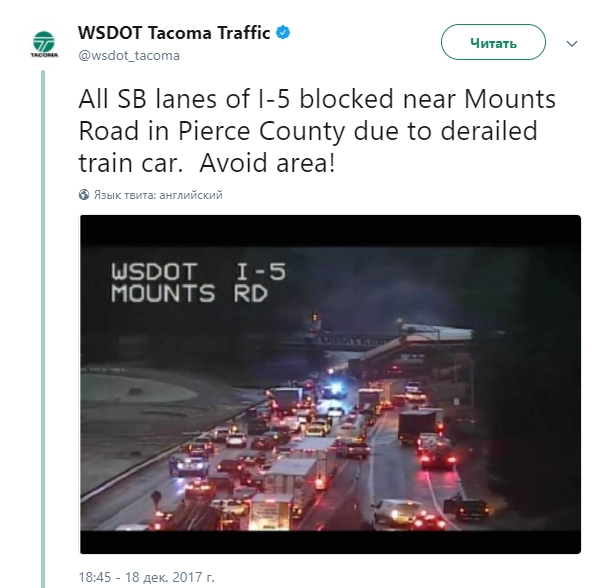
Task: Click the Язык твита: английский label
Action: [158, 195]
